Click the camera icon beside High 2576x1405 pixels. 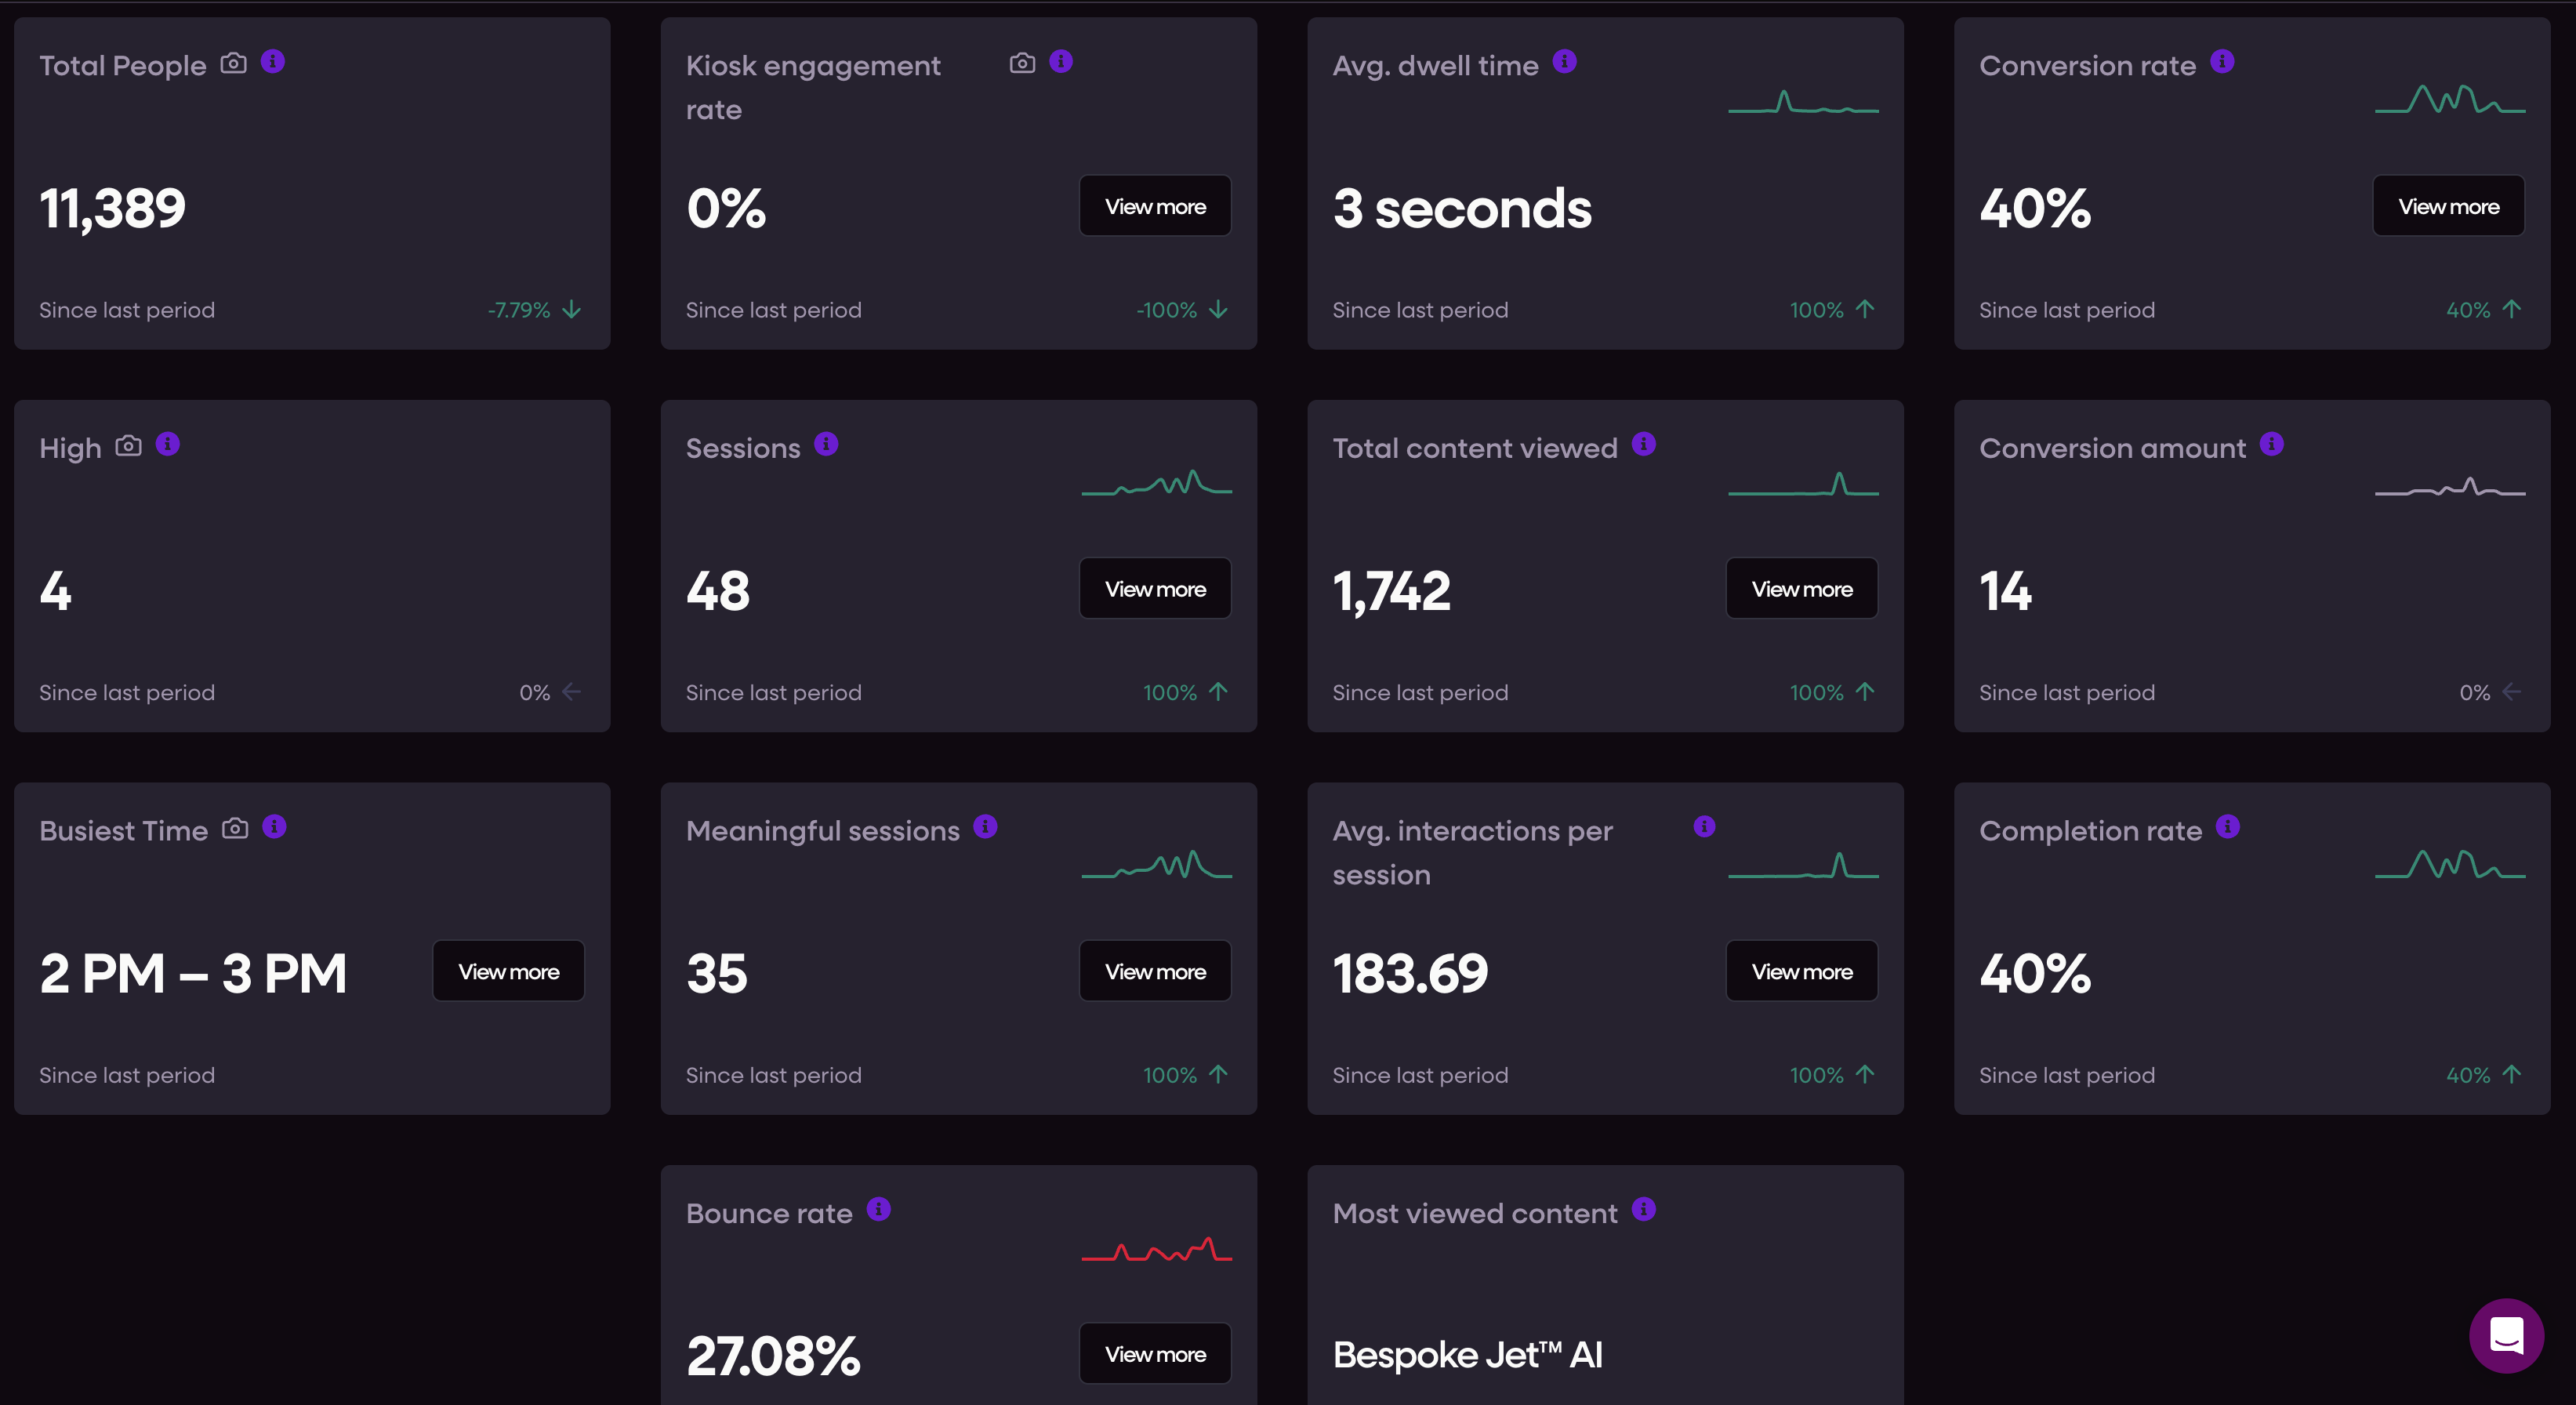pyautogui.click(x=128, y=445)
